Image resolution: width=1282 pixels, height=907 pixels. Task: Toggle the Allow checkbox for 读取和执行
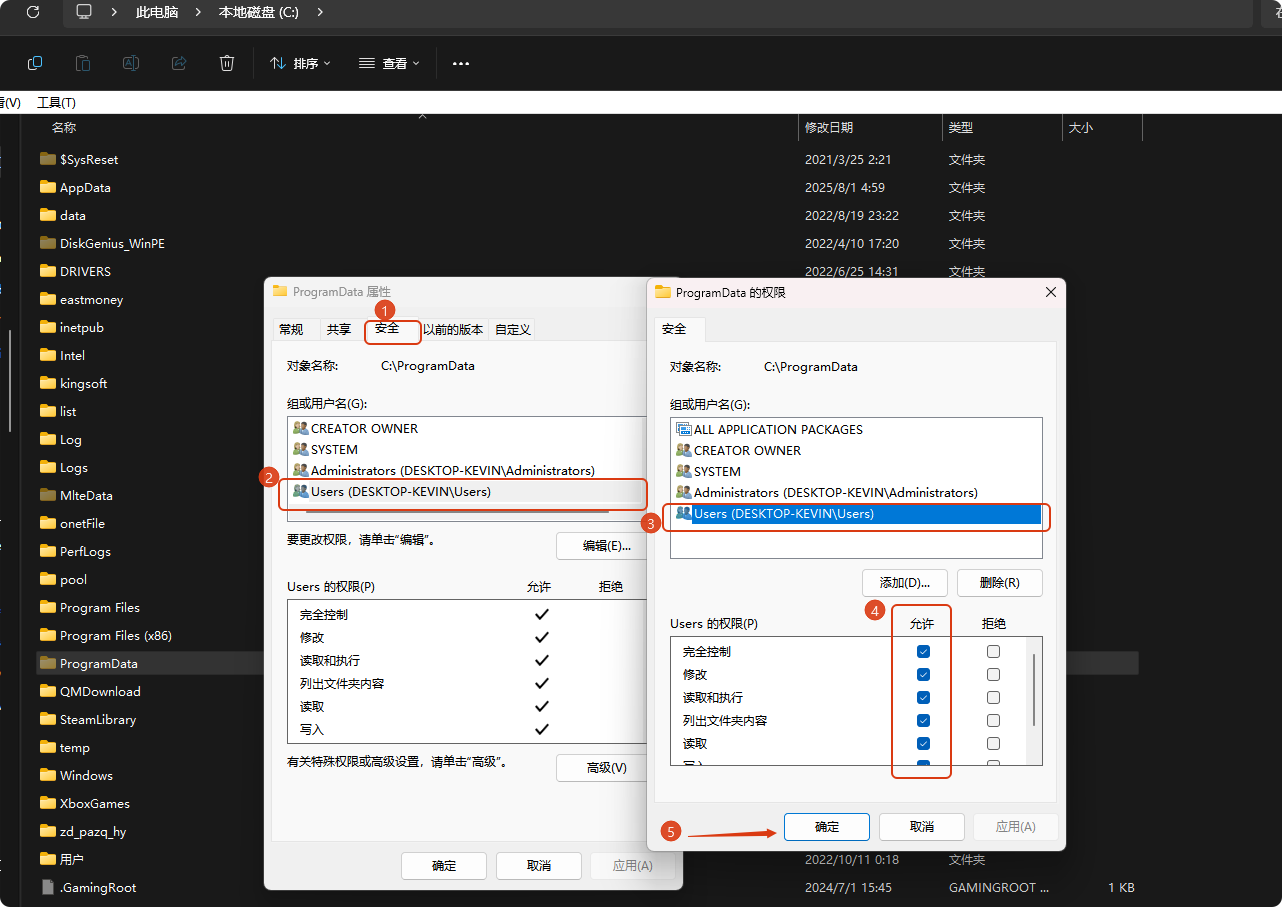pyautogui.click(x=923, y=697)
